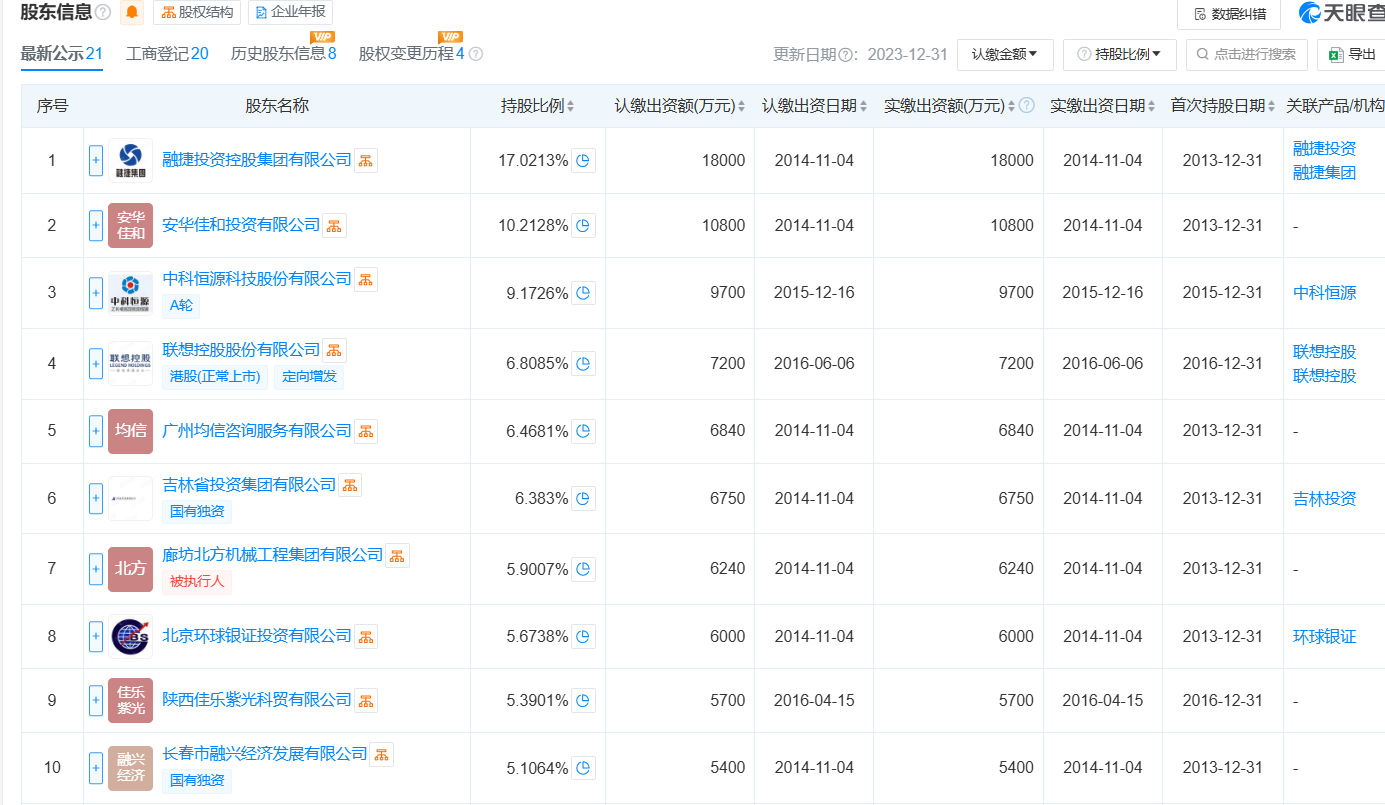Expand row 2 安华佳和投资 details

click(96, 225)
